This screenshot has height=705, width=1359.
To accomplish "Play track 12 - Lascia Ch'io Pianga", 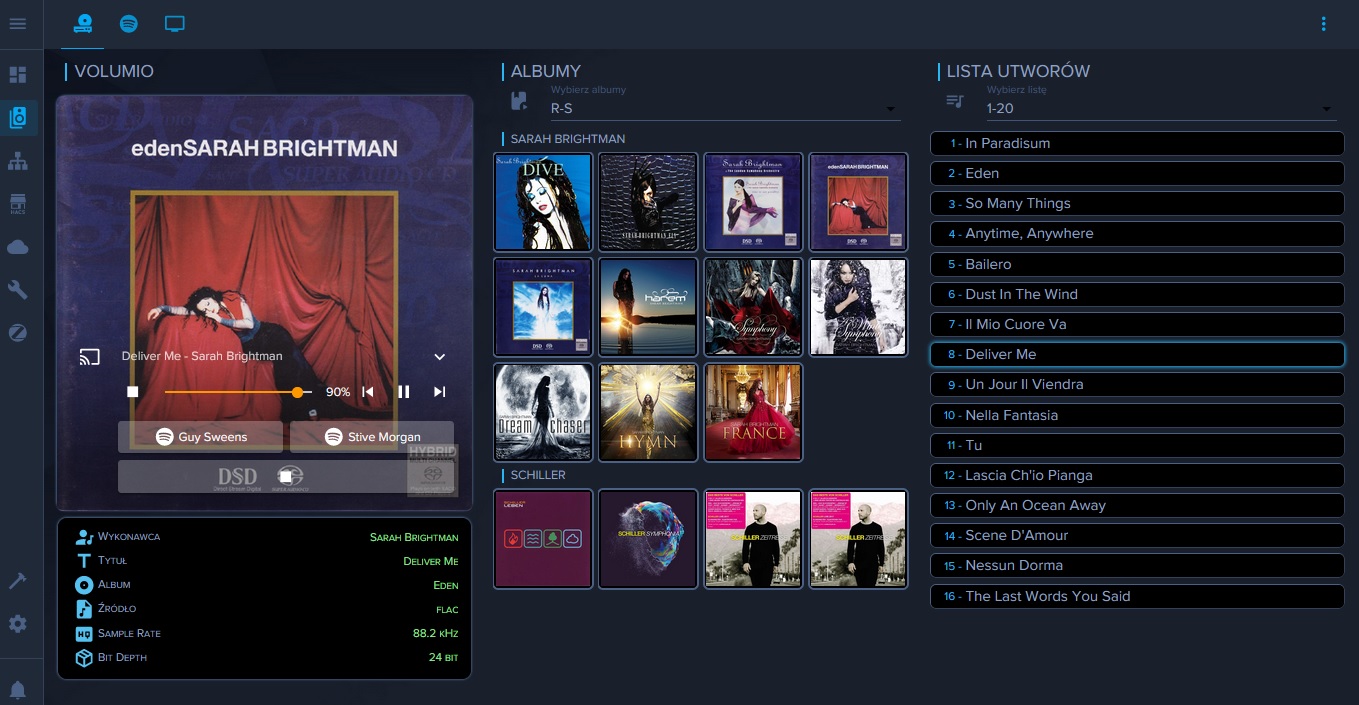I will (x=1137, y=475).
